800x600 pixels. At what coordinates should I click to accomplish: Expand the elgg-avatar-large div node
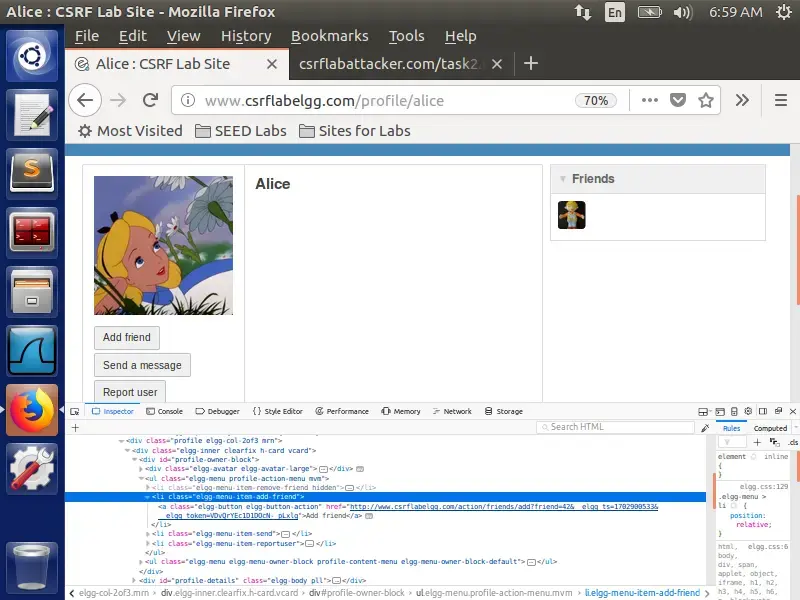point(141,469)
